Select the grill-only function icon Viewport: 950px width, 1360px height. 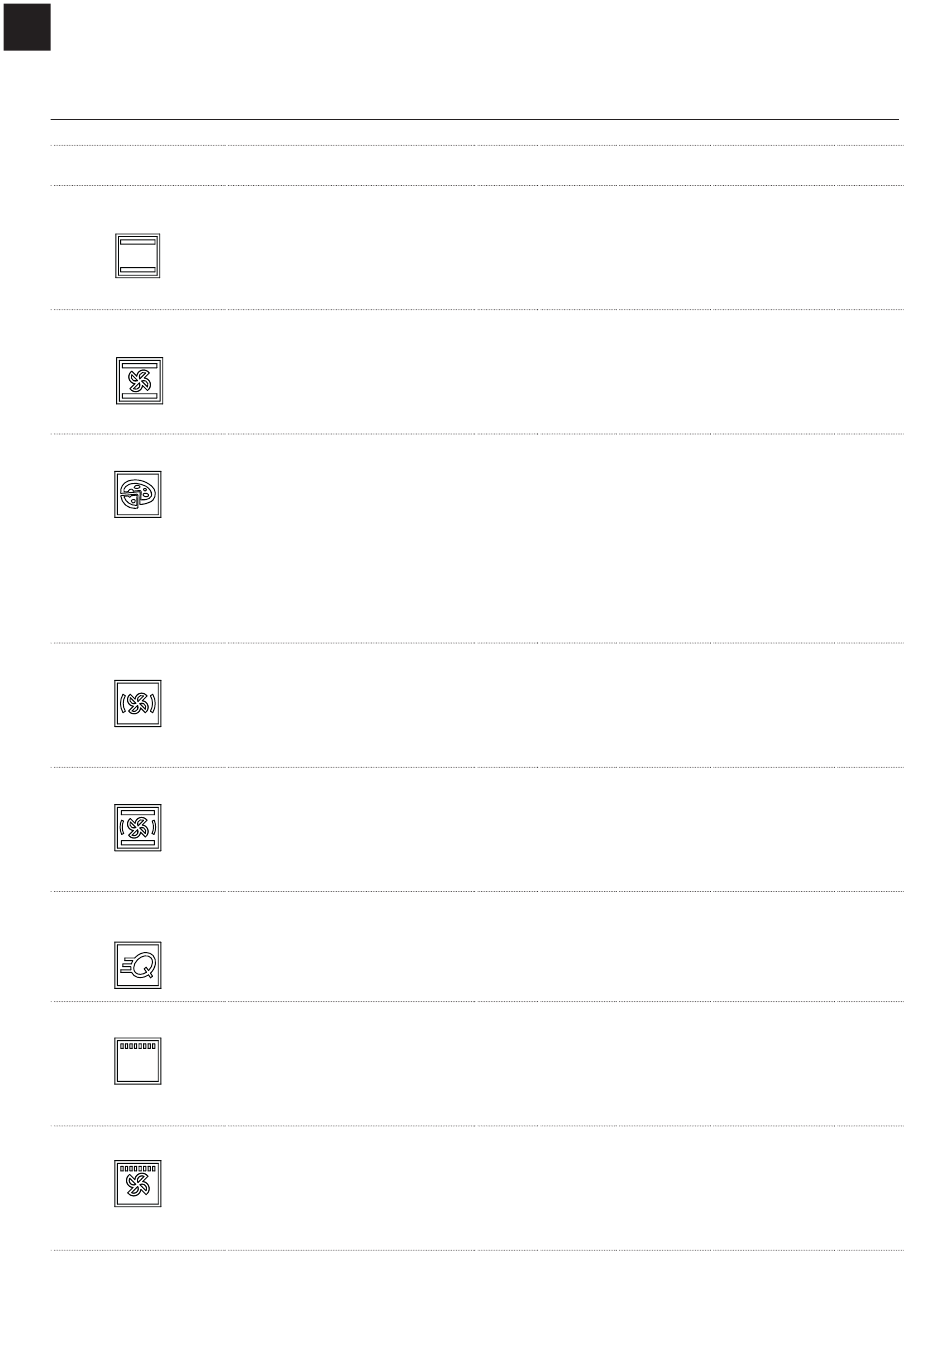pyautogui.click(x=137, y=1061)
